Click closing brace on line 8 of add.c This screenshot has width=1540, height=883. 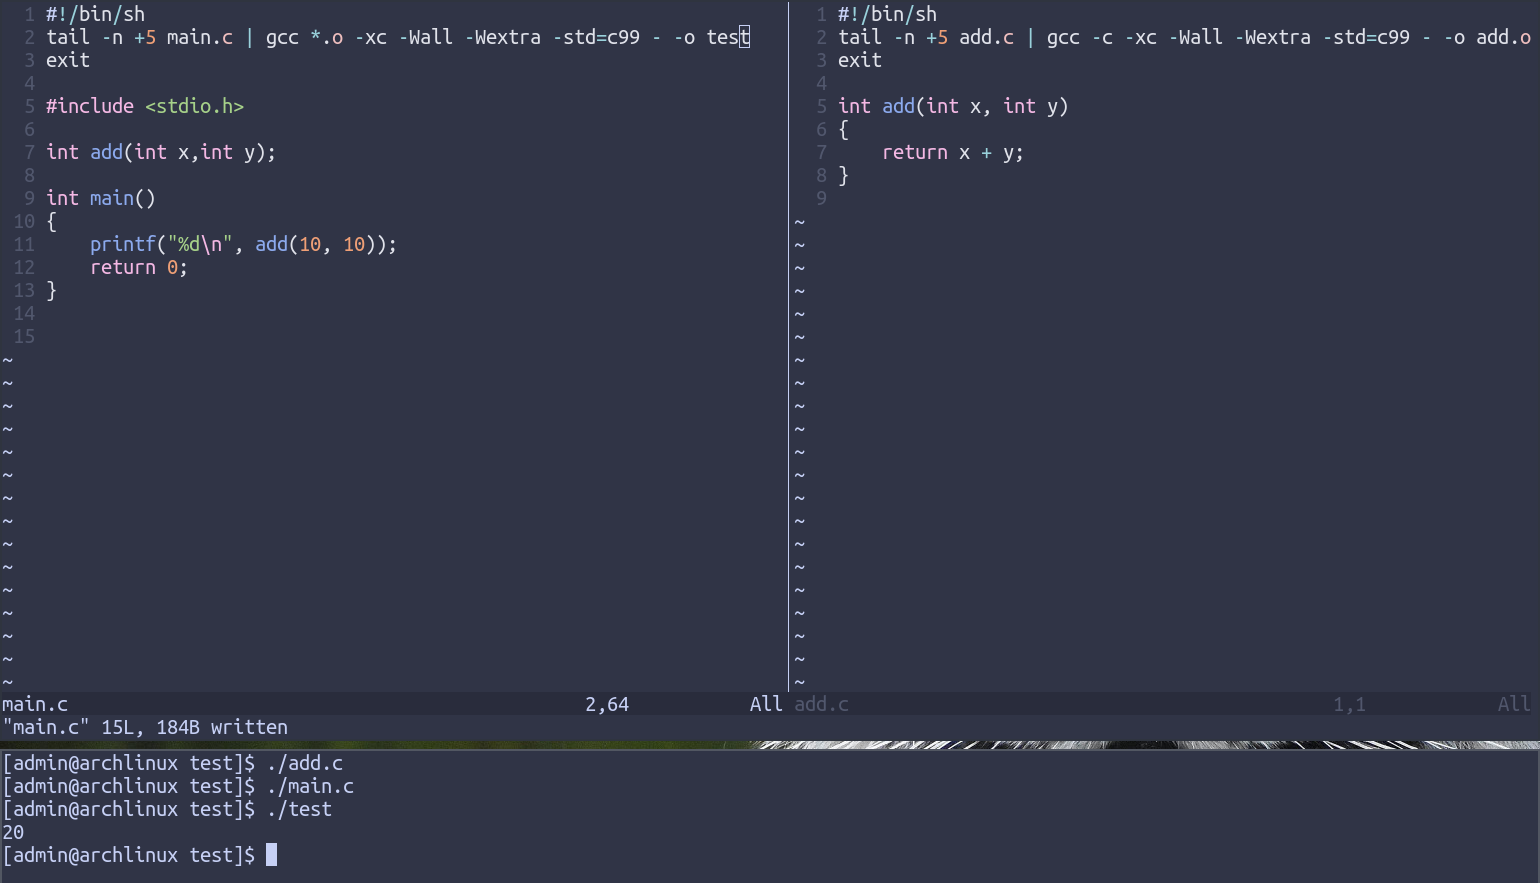point(844,175)
